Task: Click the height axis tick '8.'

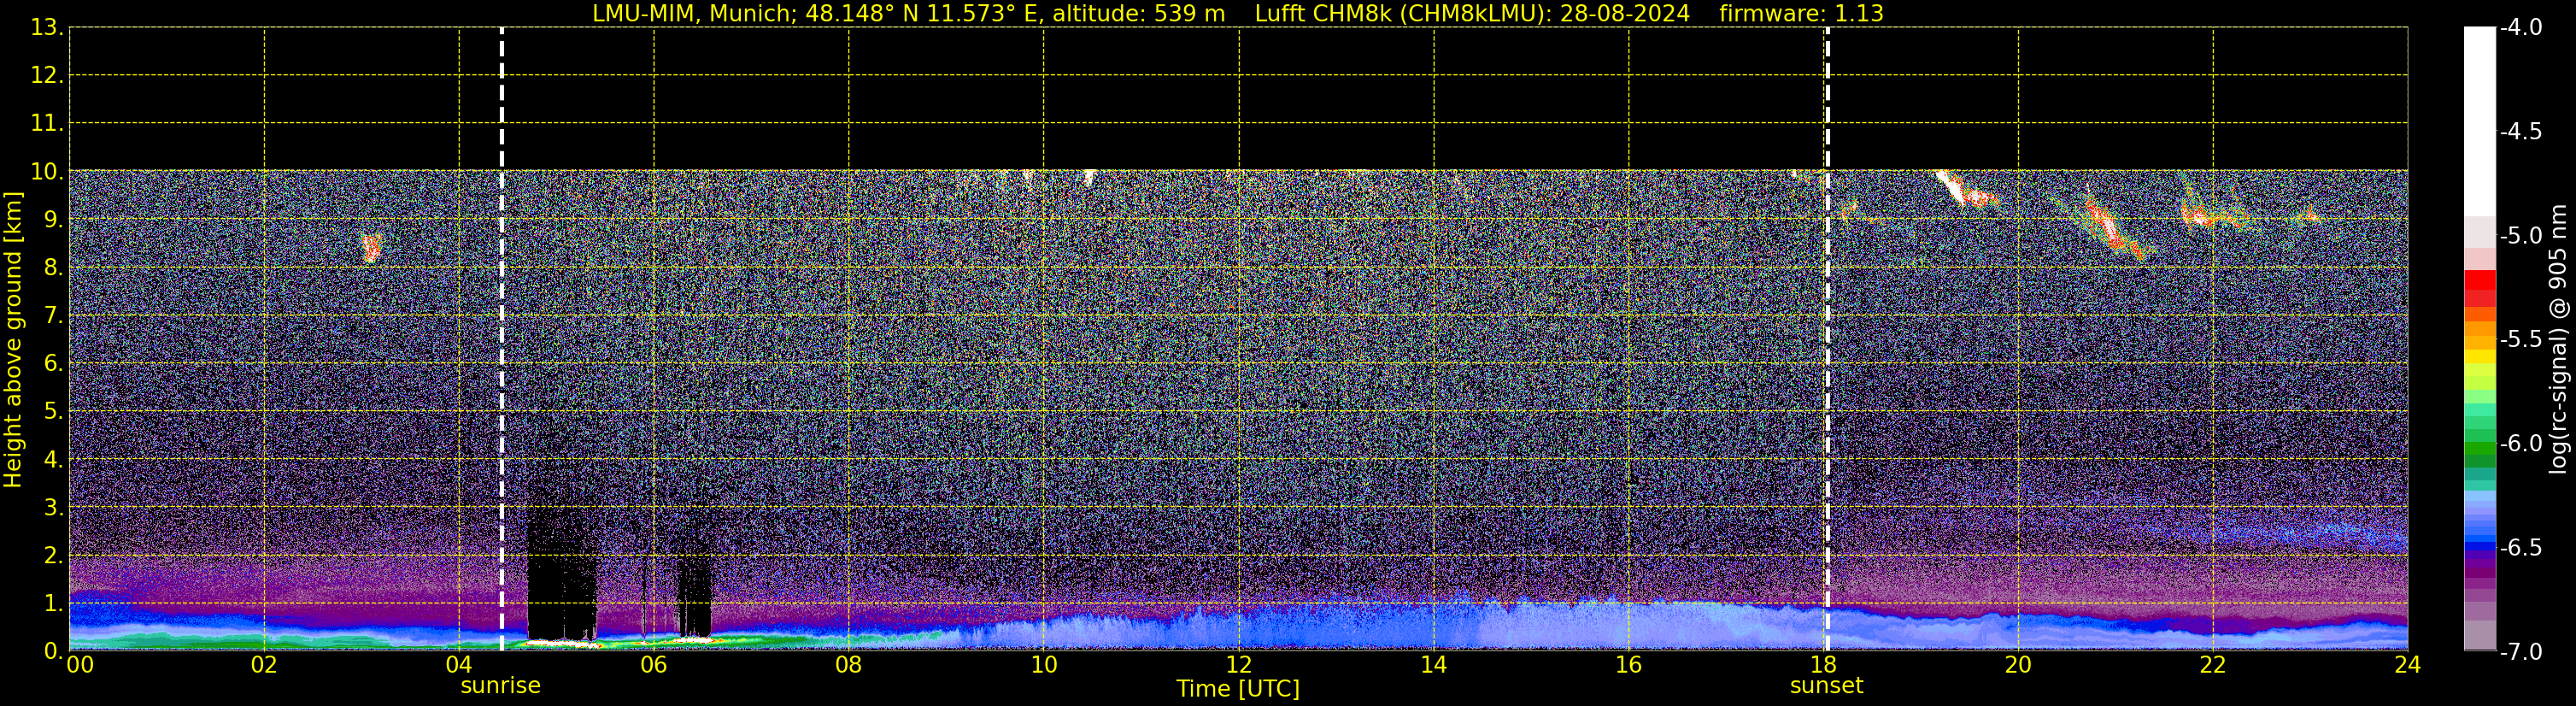Action: pyautogui.click(x=54, y=268)
